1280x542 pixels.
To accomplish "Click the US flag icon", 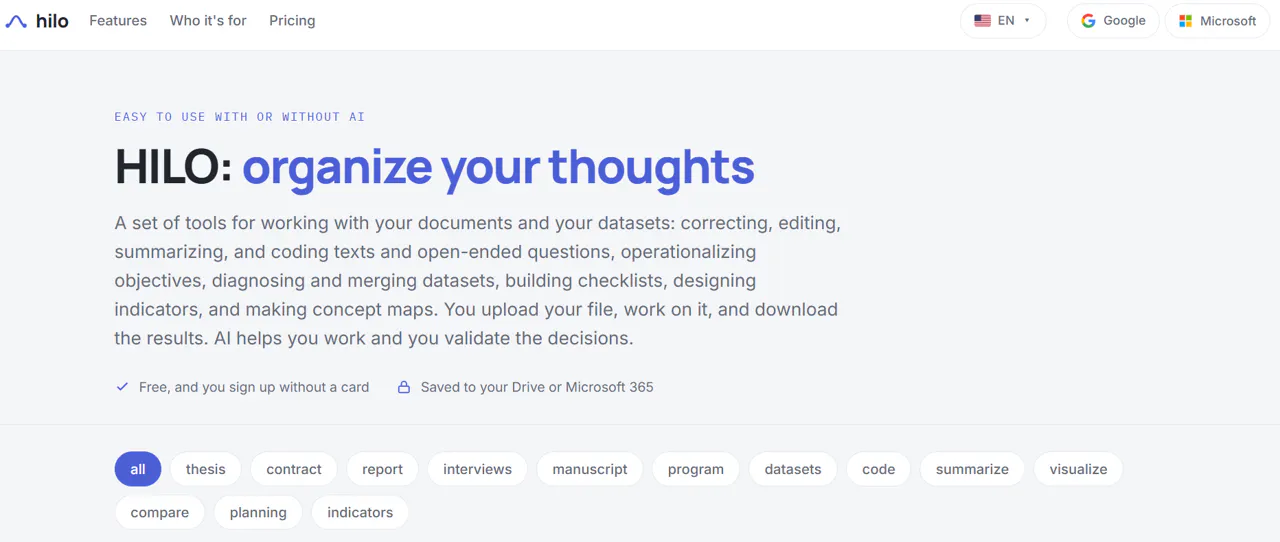I will tap(982, 20).
